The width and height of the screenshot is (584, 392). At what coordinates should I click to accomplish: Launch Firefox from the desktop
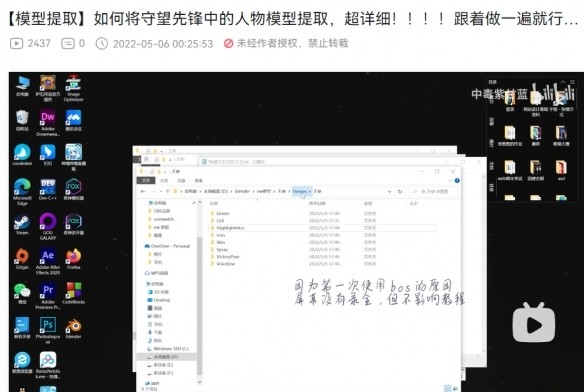[x=73, y=259]
